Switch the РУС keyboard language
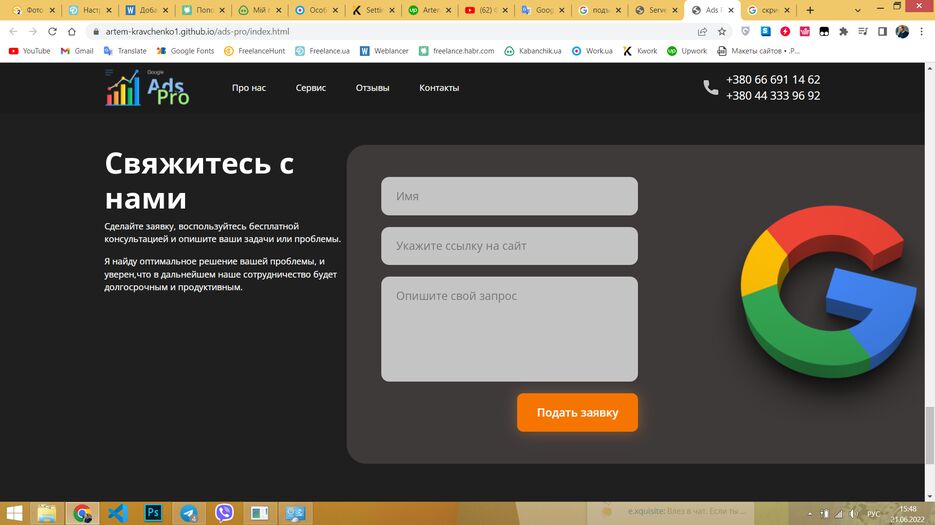This screenshot has height=525, width=935. coord(874,514)
